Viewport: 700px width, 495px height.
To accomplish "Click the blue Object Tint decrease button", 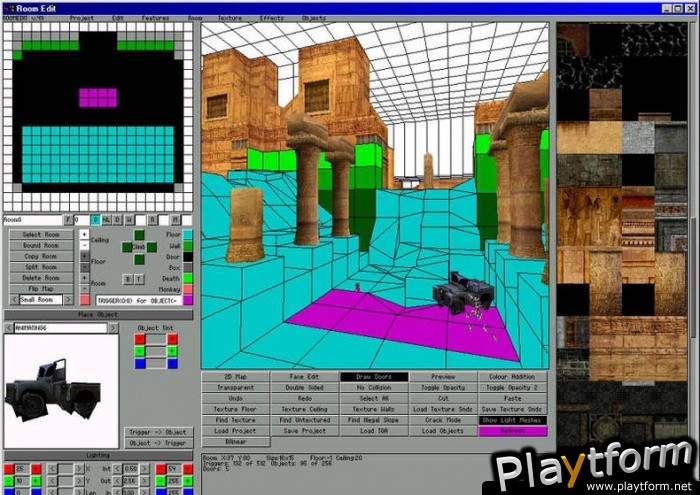I will (x=139, y=364).
